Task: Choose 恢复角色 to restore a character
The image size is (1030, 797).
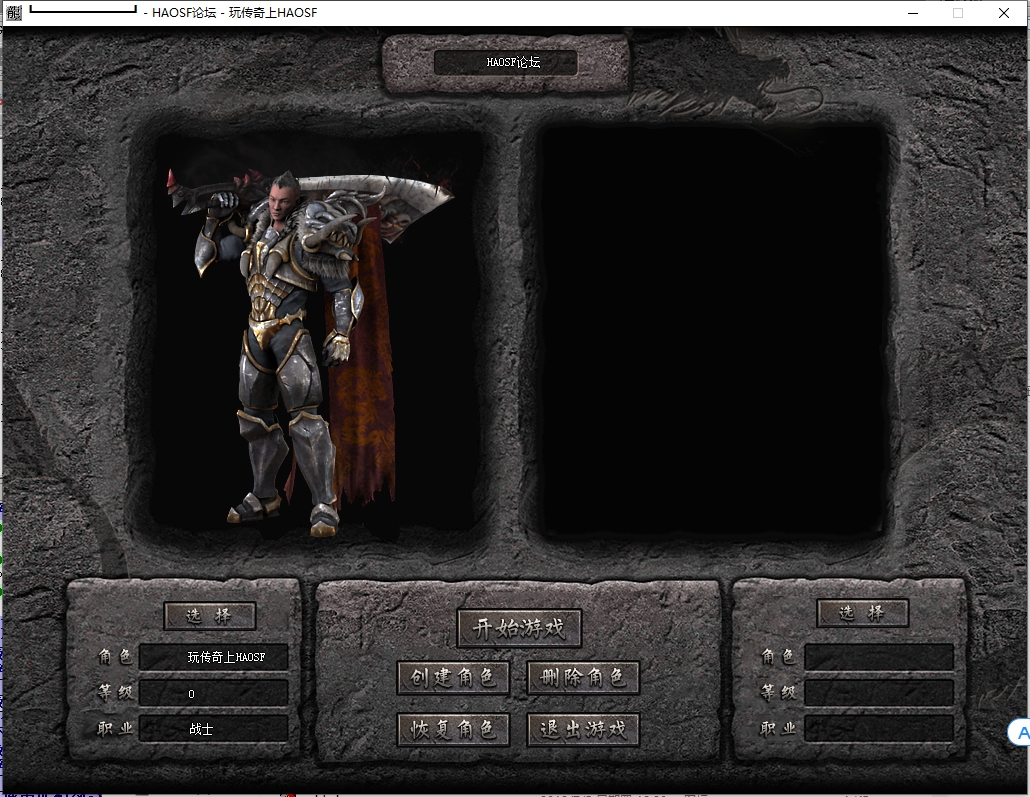Action: (x=453, y=729)
